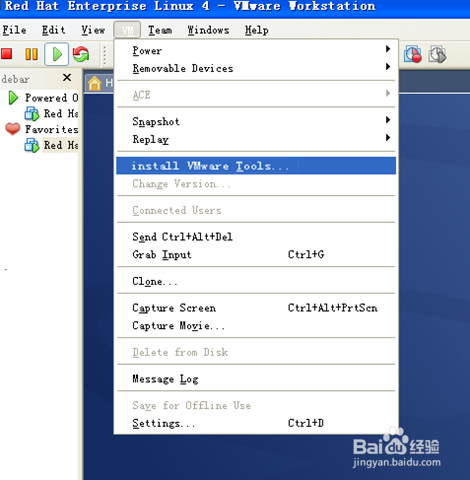Viewport: 470px width, 480px height.
Task: Expand the Snapshot submenu
Action: (256, 121)
